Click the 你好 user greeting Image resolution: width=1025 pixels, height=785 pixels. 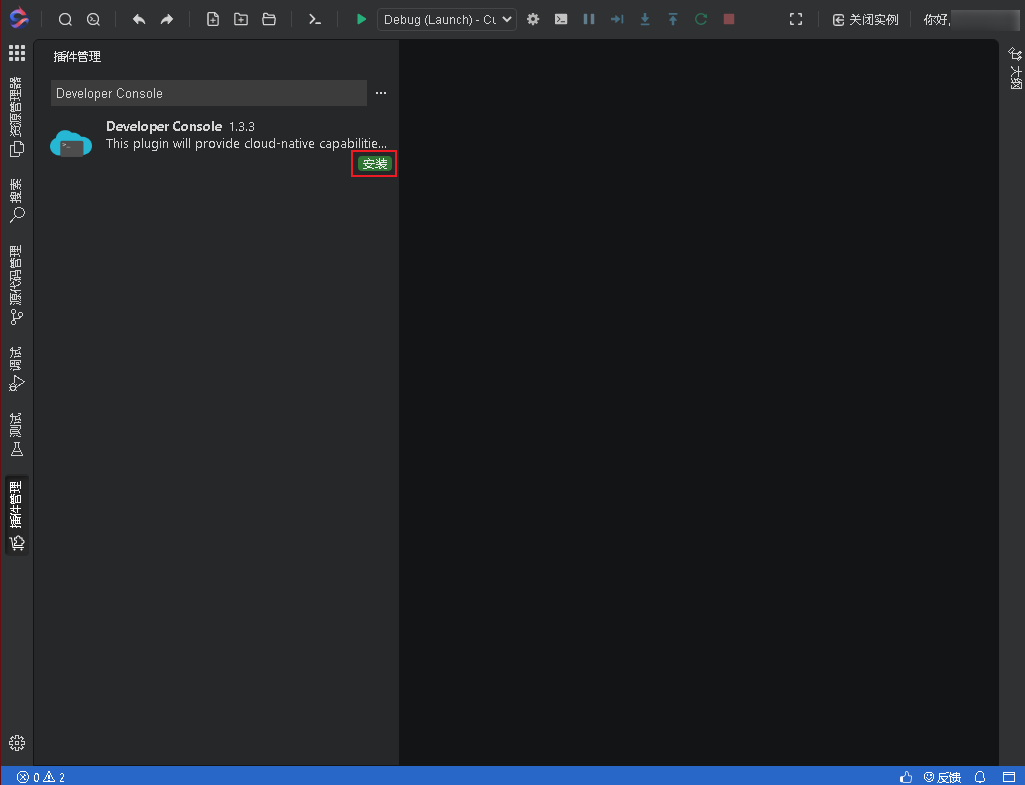[x=937, y=20]
